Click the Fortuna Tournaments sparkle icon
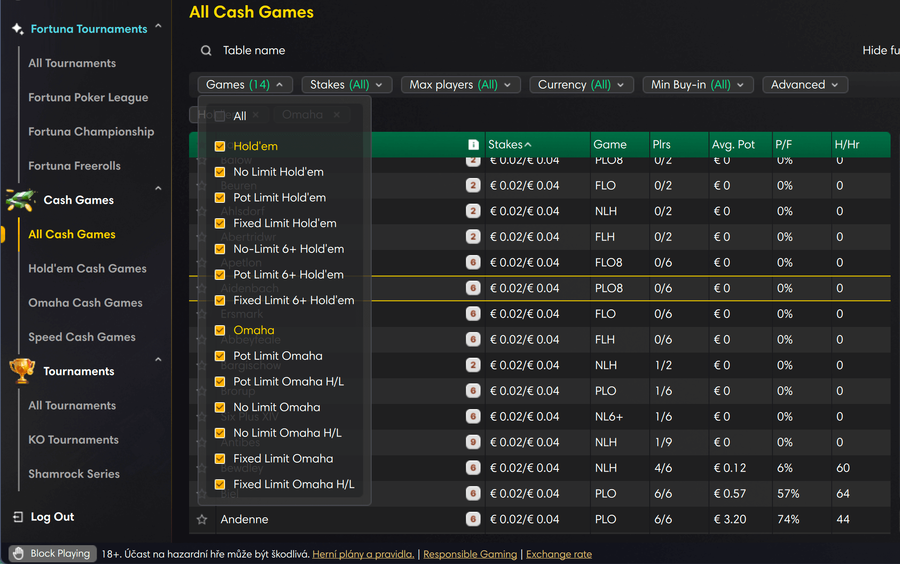Image resolution: width=900 pixels, height=564 pixels. pyautogui.click(x=17, y=29)
